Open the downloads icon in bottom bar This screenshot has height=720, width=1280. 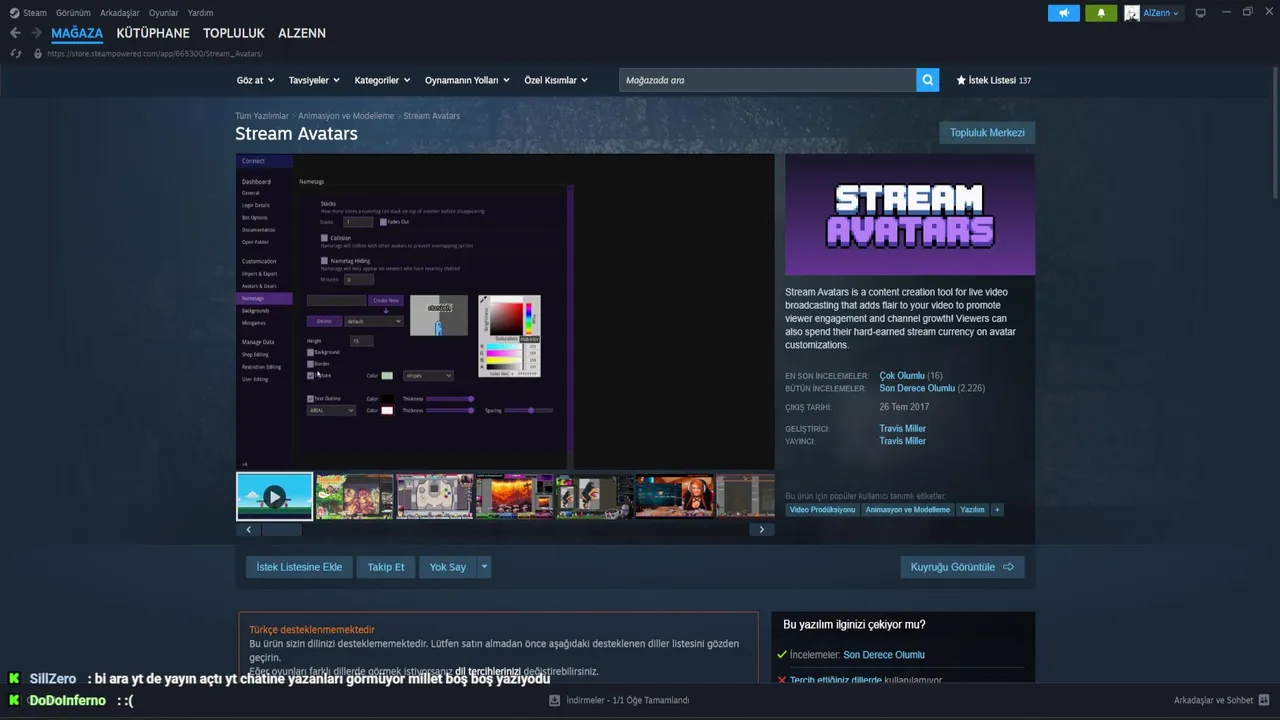[x=554, y=700]
